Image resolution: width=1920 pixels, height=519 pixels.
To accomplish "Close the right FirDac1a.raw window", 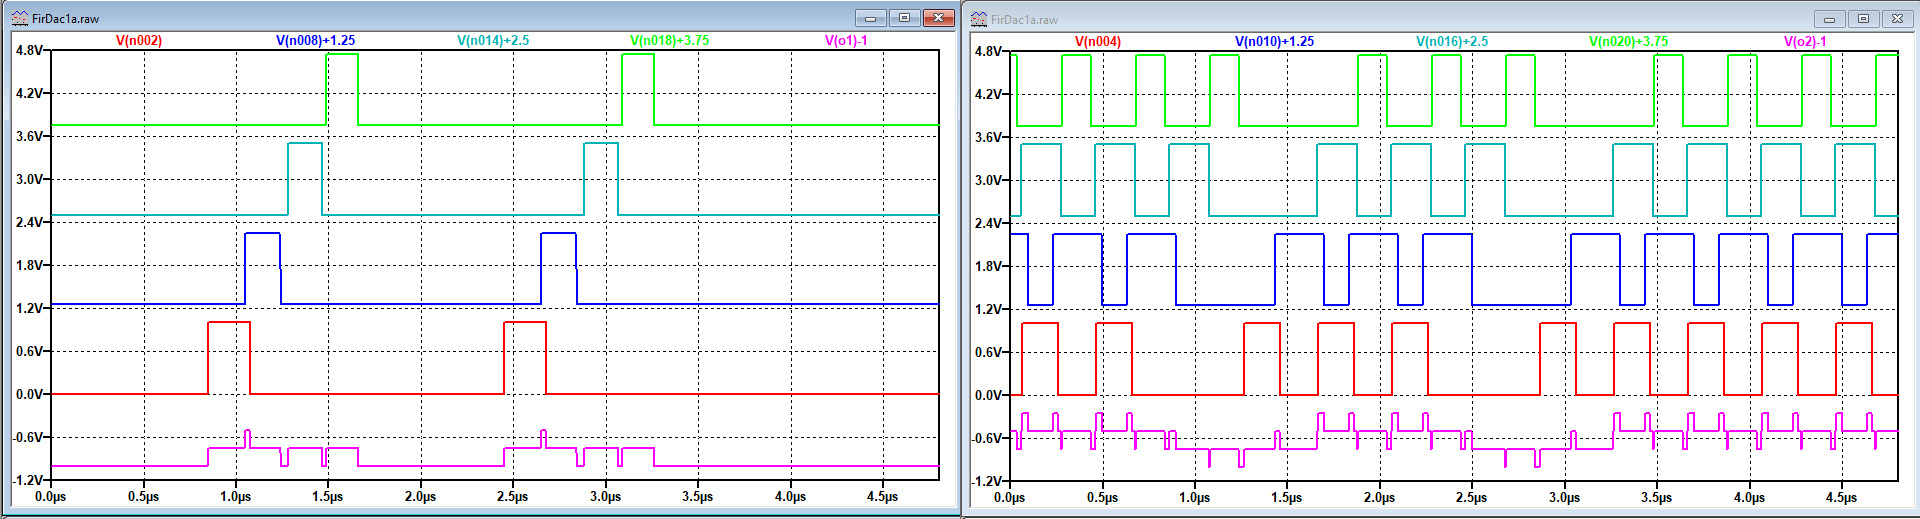I will (1897, 19).
